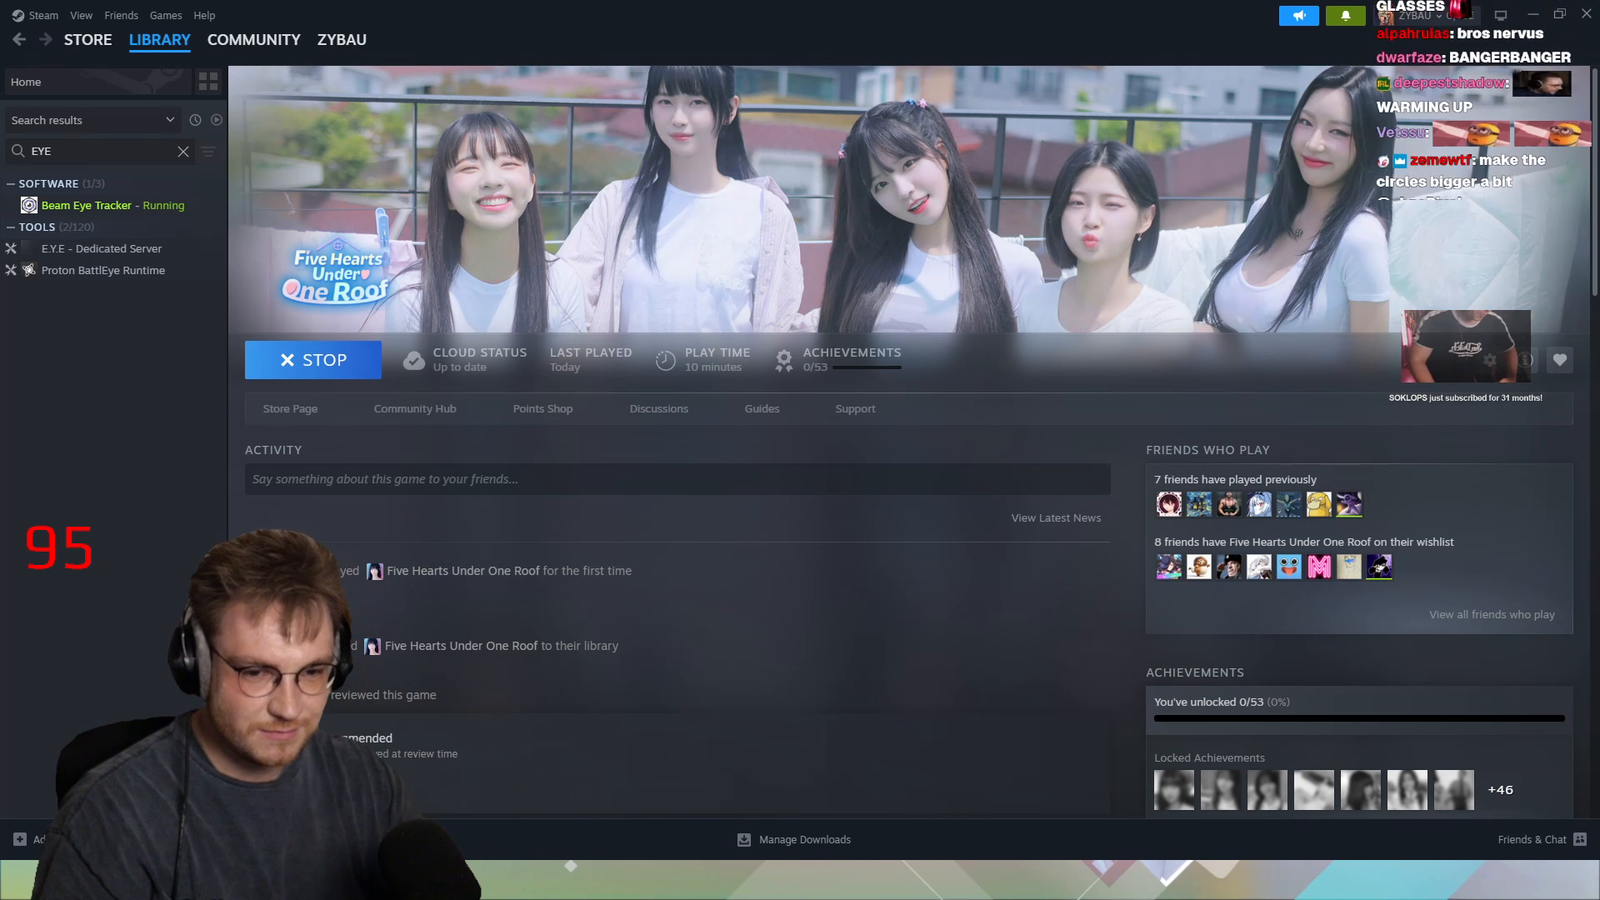Click the header achievements 0/53 progress bar
The image size is (1600, 900).
pos(867,367)
